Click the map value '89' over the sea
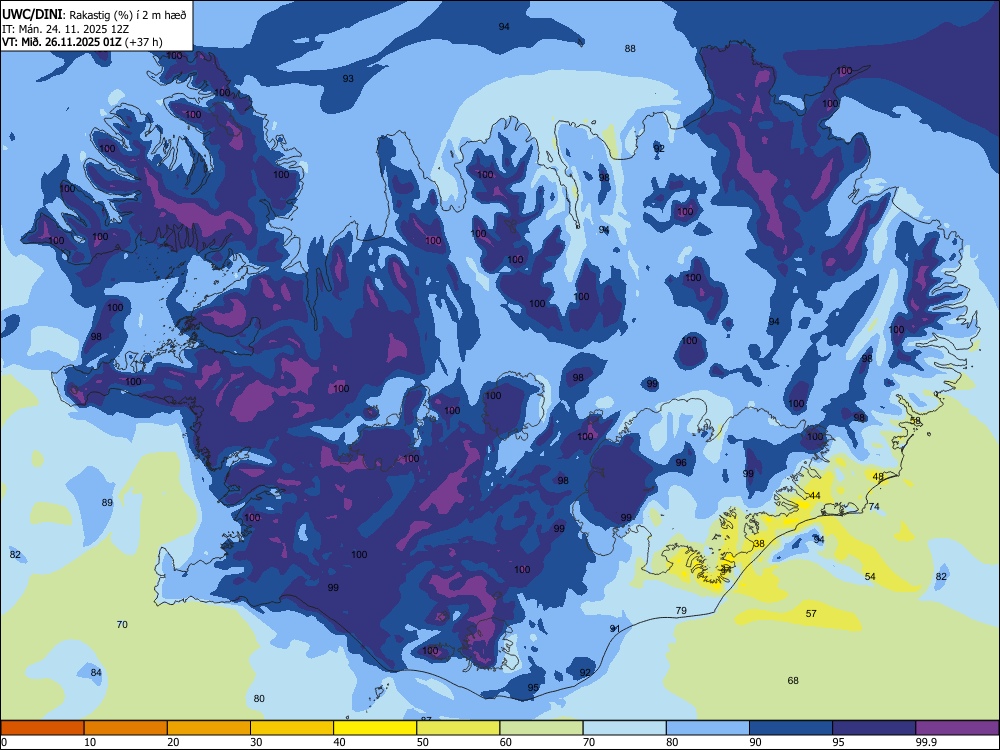This screenshot has width=1000, height=750. click(107, 503)
